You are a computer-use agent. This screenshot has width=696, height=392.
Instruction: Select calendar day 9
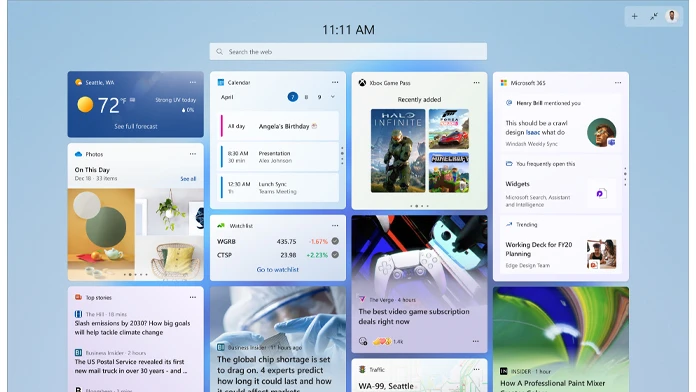(319, 97)
